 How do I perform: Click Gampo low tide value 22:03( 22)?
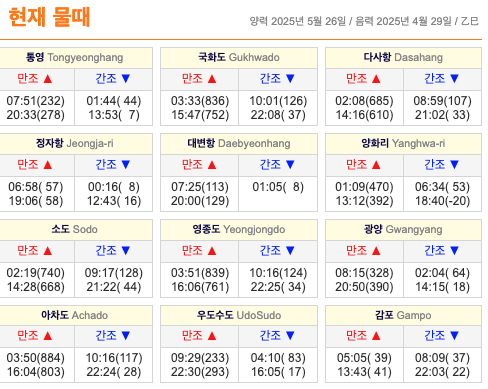[442, 372]
